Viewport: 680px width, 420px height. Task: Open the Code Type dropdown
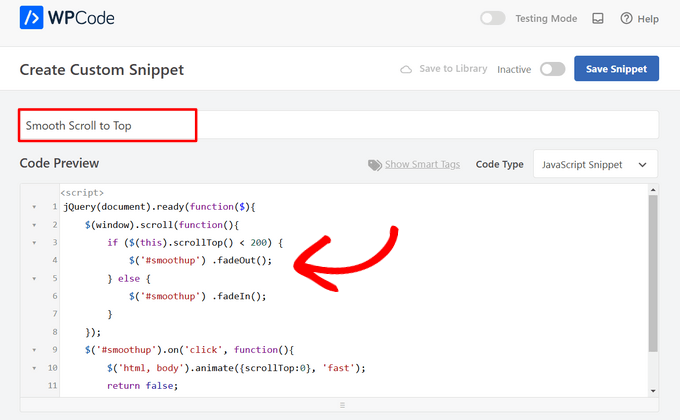[x=595, y=164]
